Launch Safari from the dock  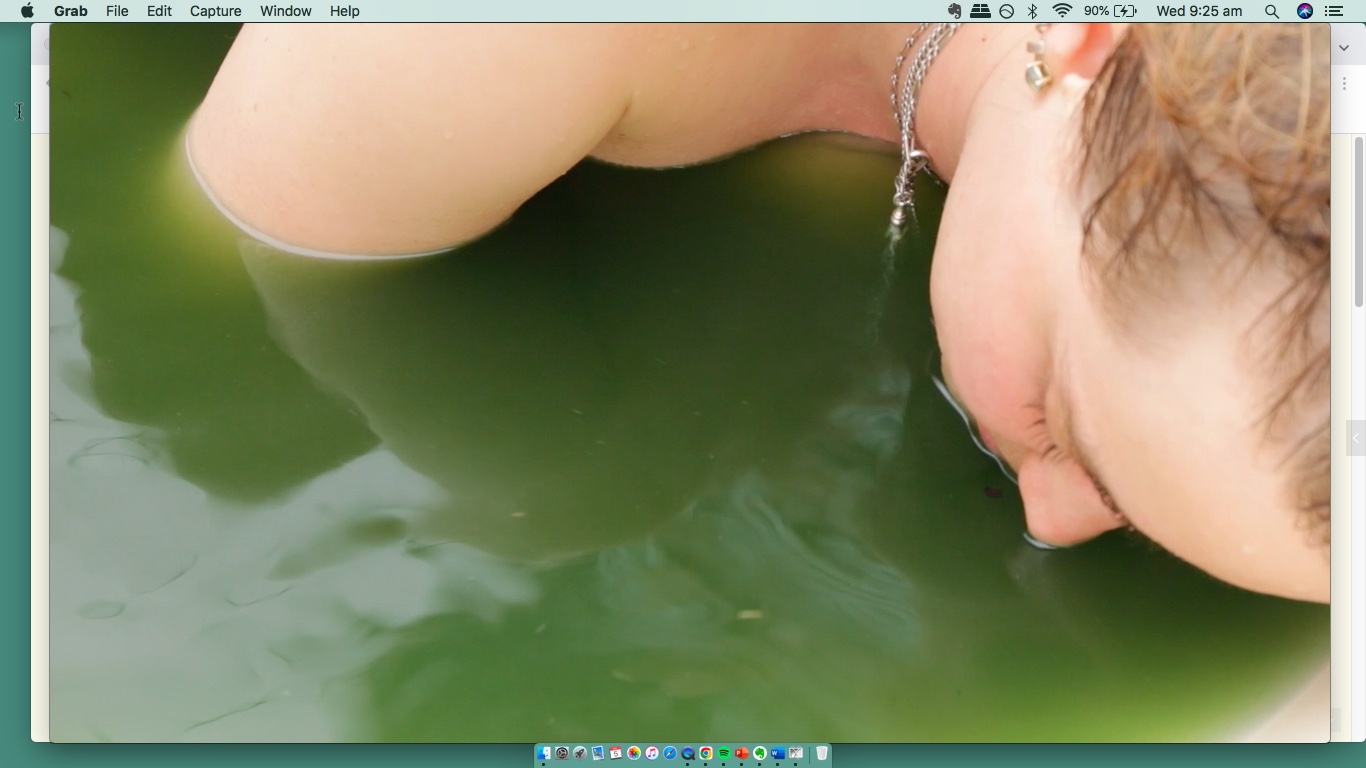pyautogui.click(x=670, y=753)
